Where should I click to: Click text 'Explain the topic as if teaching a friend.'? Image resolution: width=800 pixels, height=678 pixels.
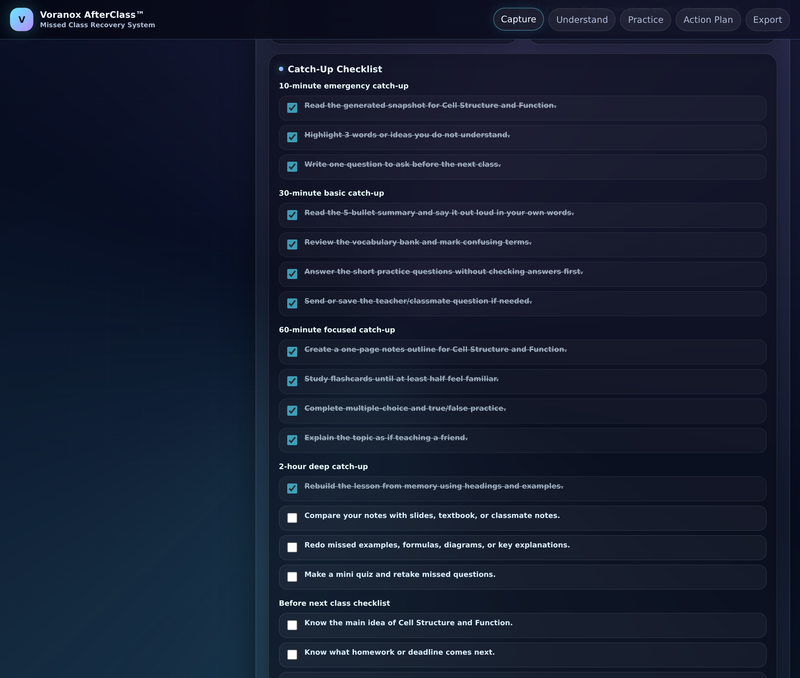[386, 438]
